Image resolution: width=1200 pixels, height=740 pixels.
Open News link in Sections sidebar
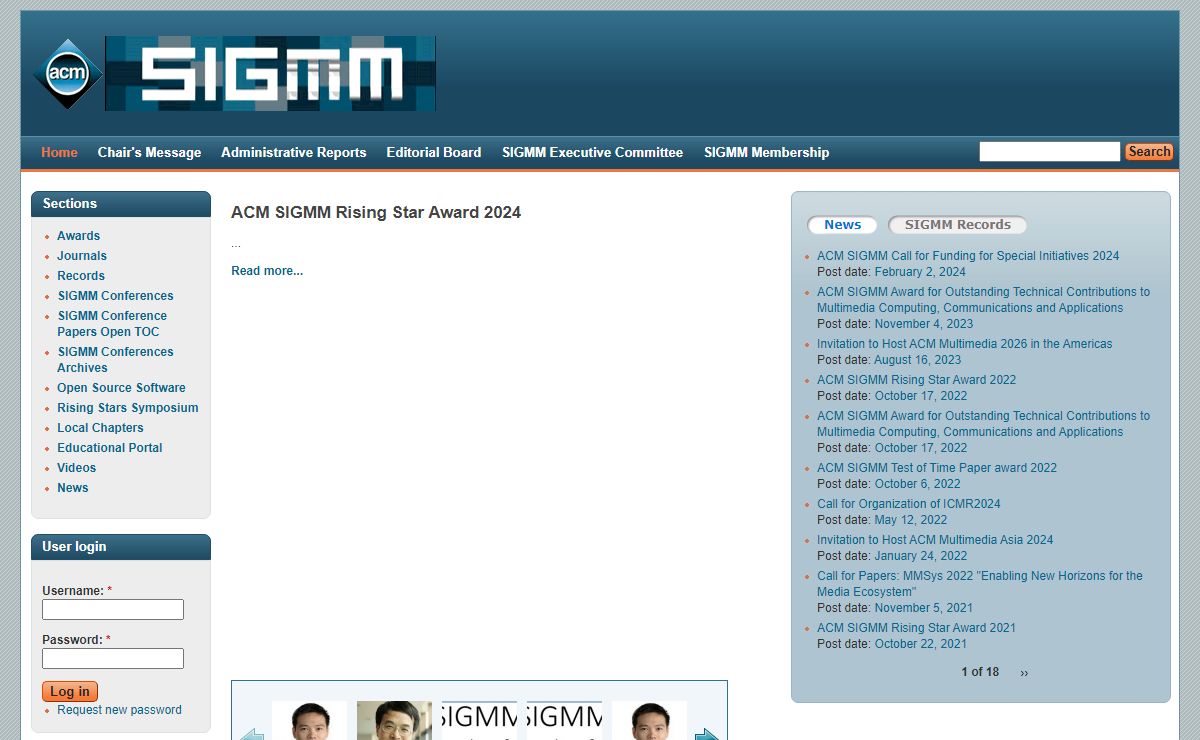(x=73, y=488)
